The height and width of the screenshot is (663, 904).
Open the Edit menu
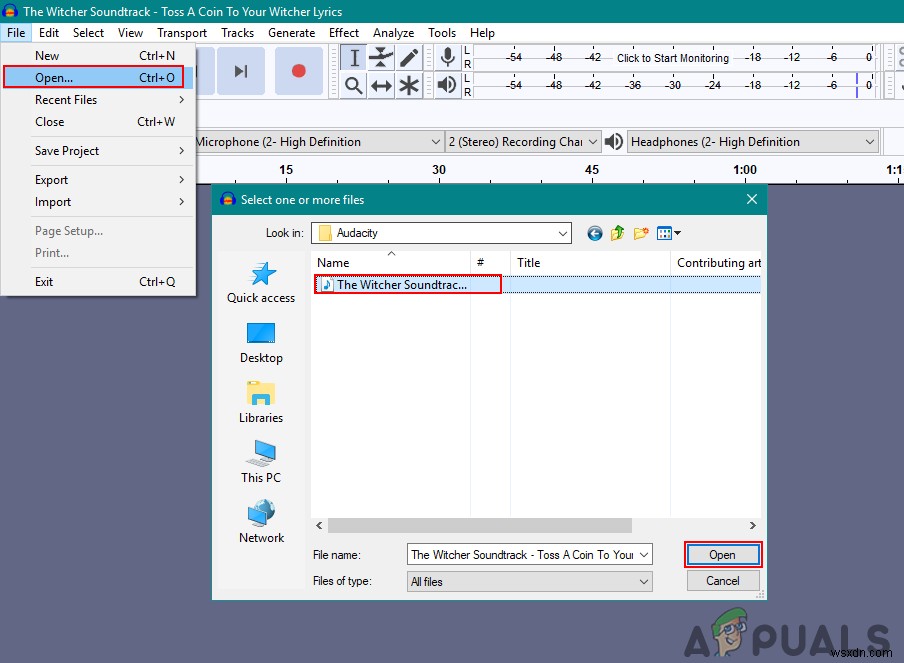coord(49,33)
